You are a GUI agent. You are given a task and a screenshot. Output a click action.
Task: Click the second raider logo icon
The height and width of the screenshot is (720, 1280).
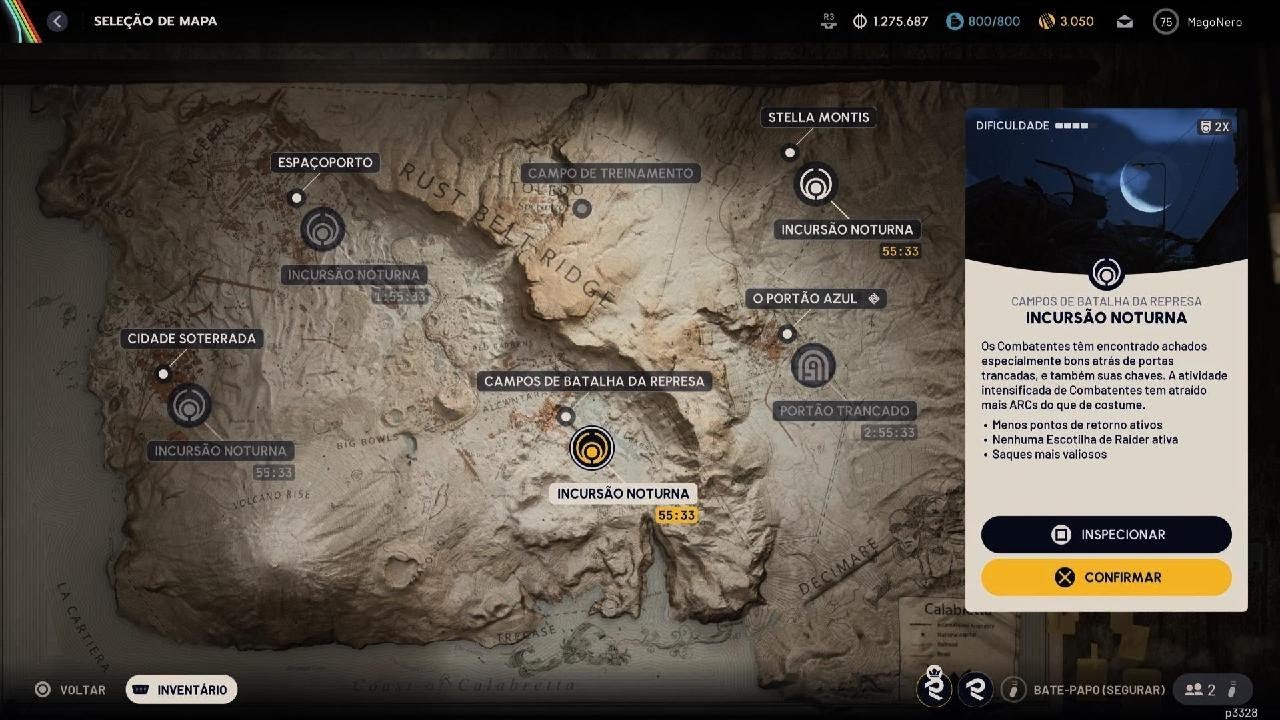[x=975, y=689]
